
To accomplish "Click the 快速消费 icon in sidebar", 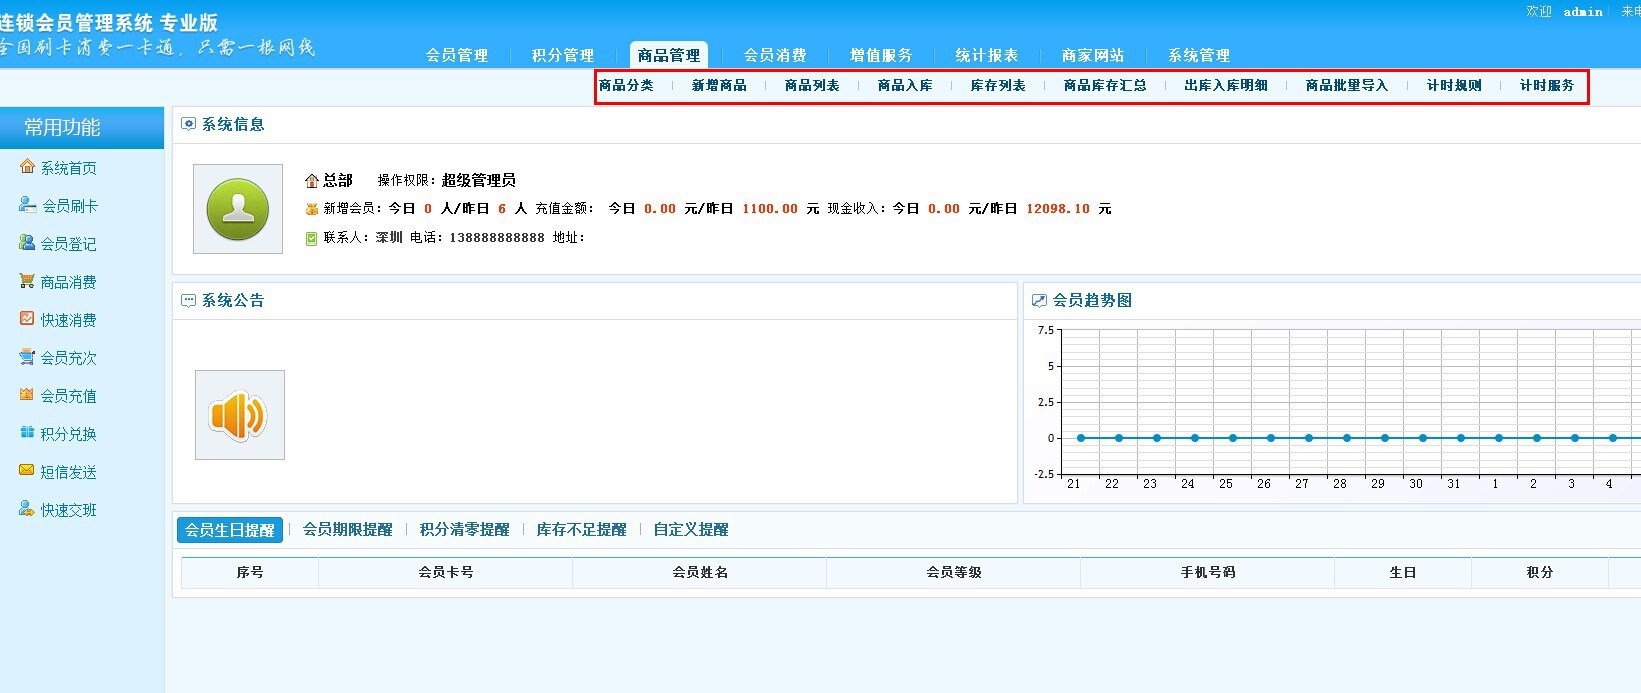I will click(27, 319).
